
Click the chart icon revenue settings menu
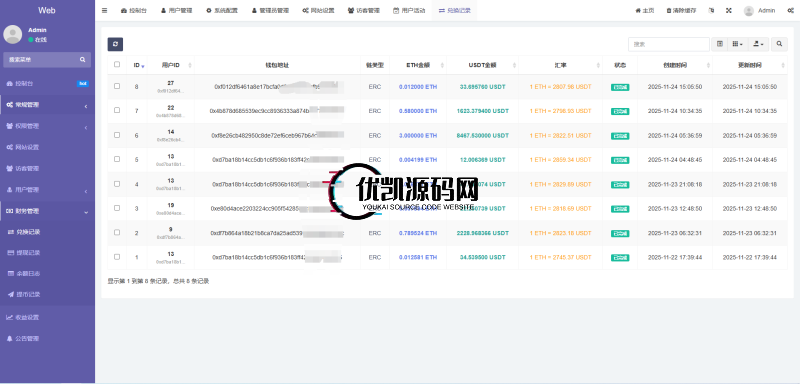click(9, 317)
